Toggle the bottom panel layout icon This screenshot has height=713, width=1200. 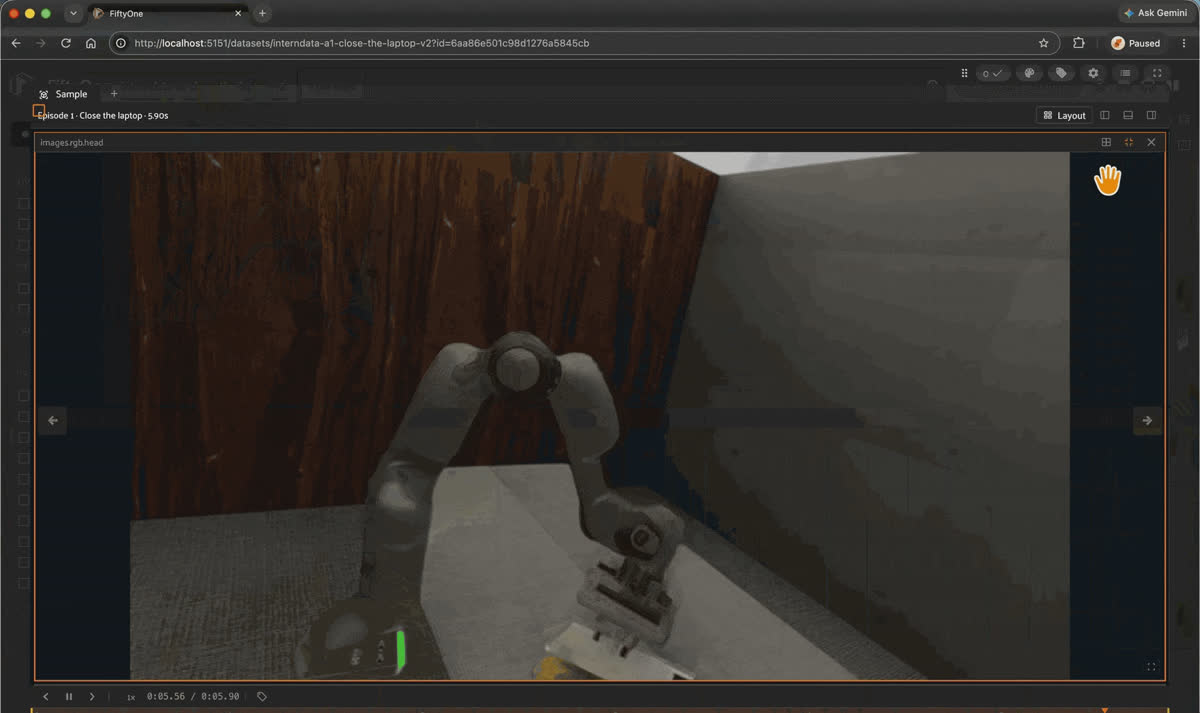click(x=1128, y=115)
